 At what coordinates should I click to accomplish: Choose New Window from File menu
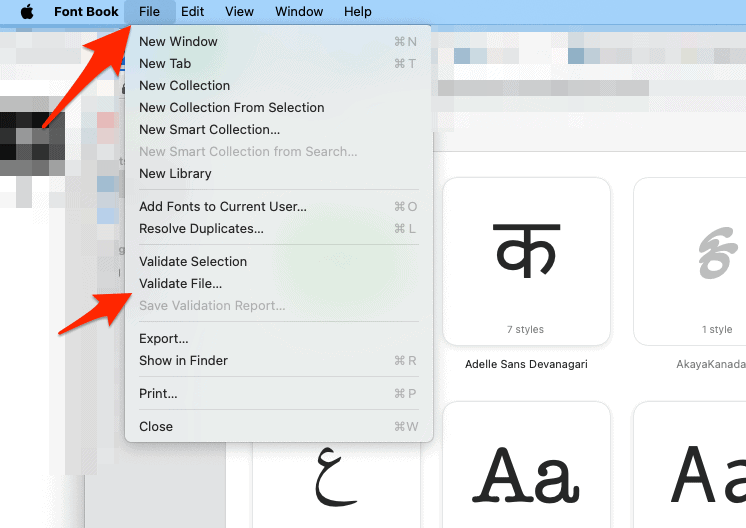(x=178, y=42)
